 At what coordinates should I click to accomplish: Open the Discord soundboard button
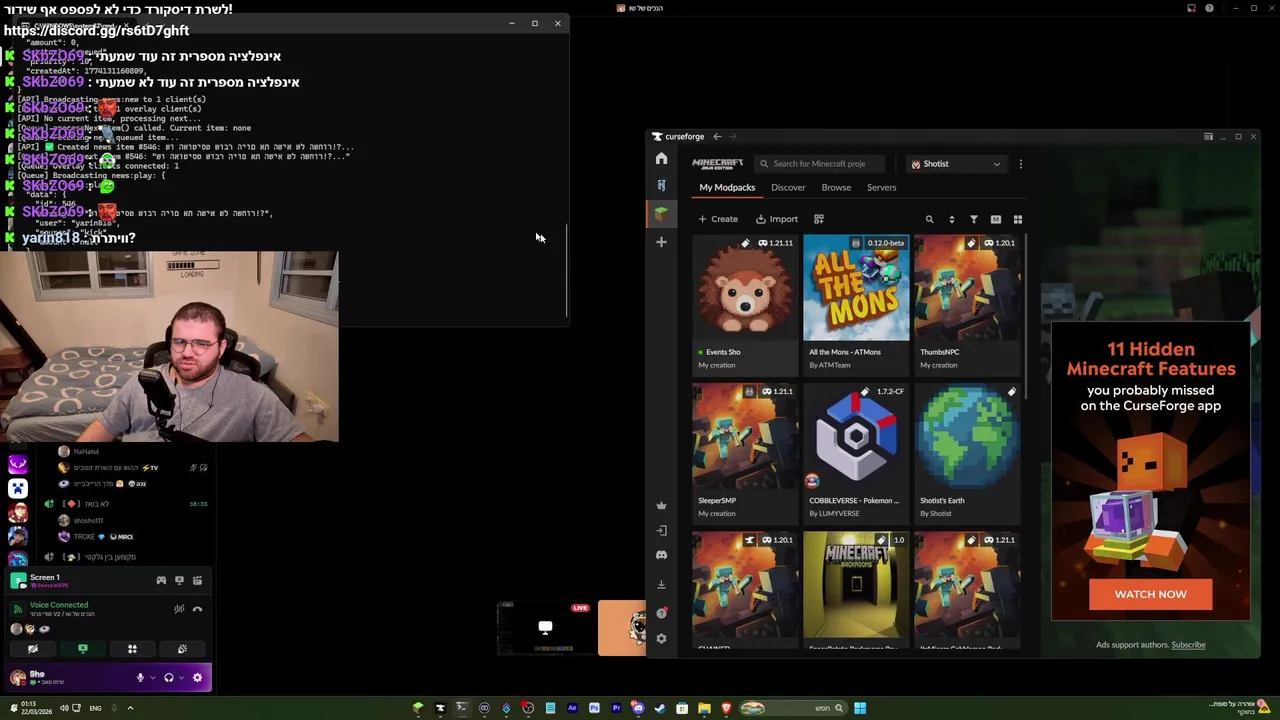[x=182, y=649]
